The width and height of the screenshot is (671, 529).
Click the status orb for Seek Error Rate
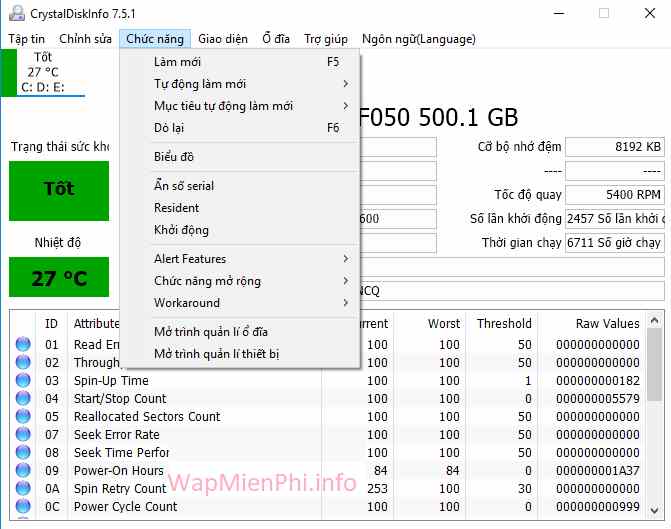point(23,434)
